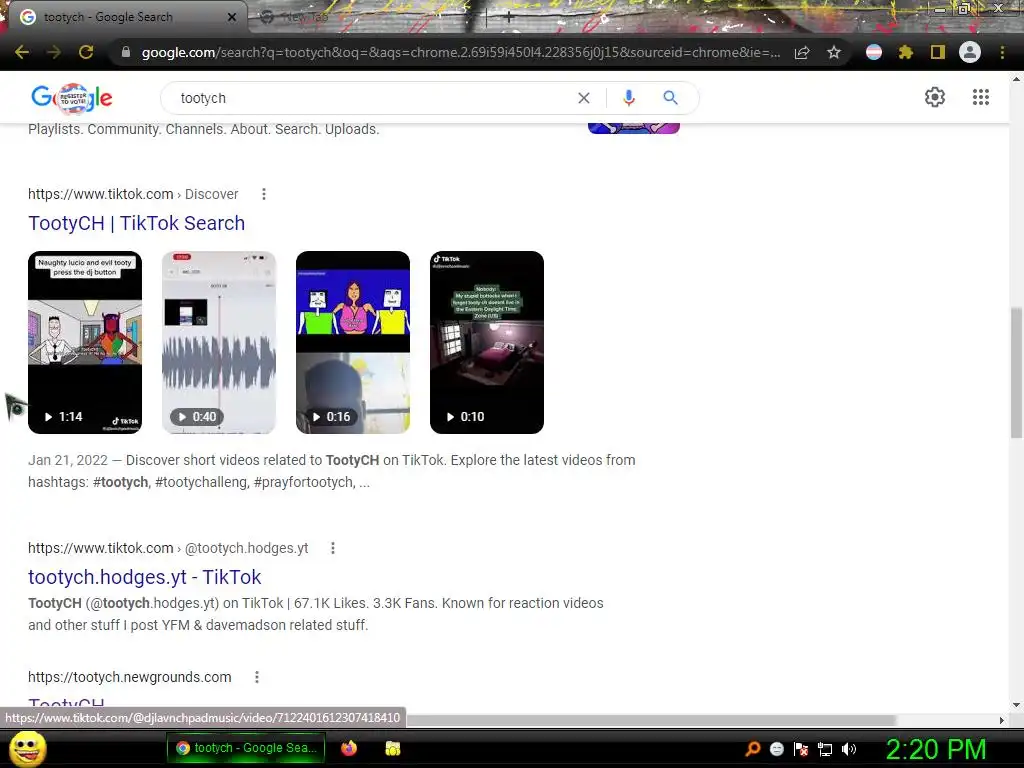Go back to the previous page
The height and width of the screenshot is (768, 1024).
(22, 52)
